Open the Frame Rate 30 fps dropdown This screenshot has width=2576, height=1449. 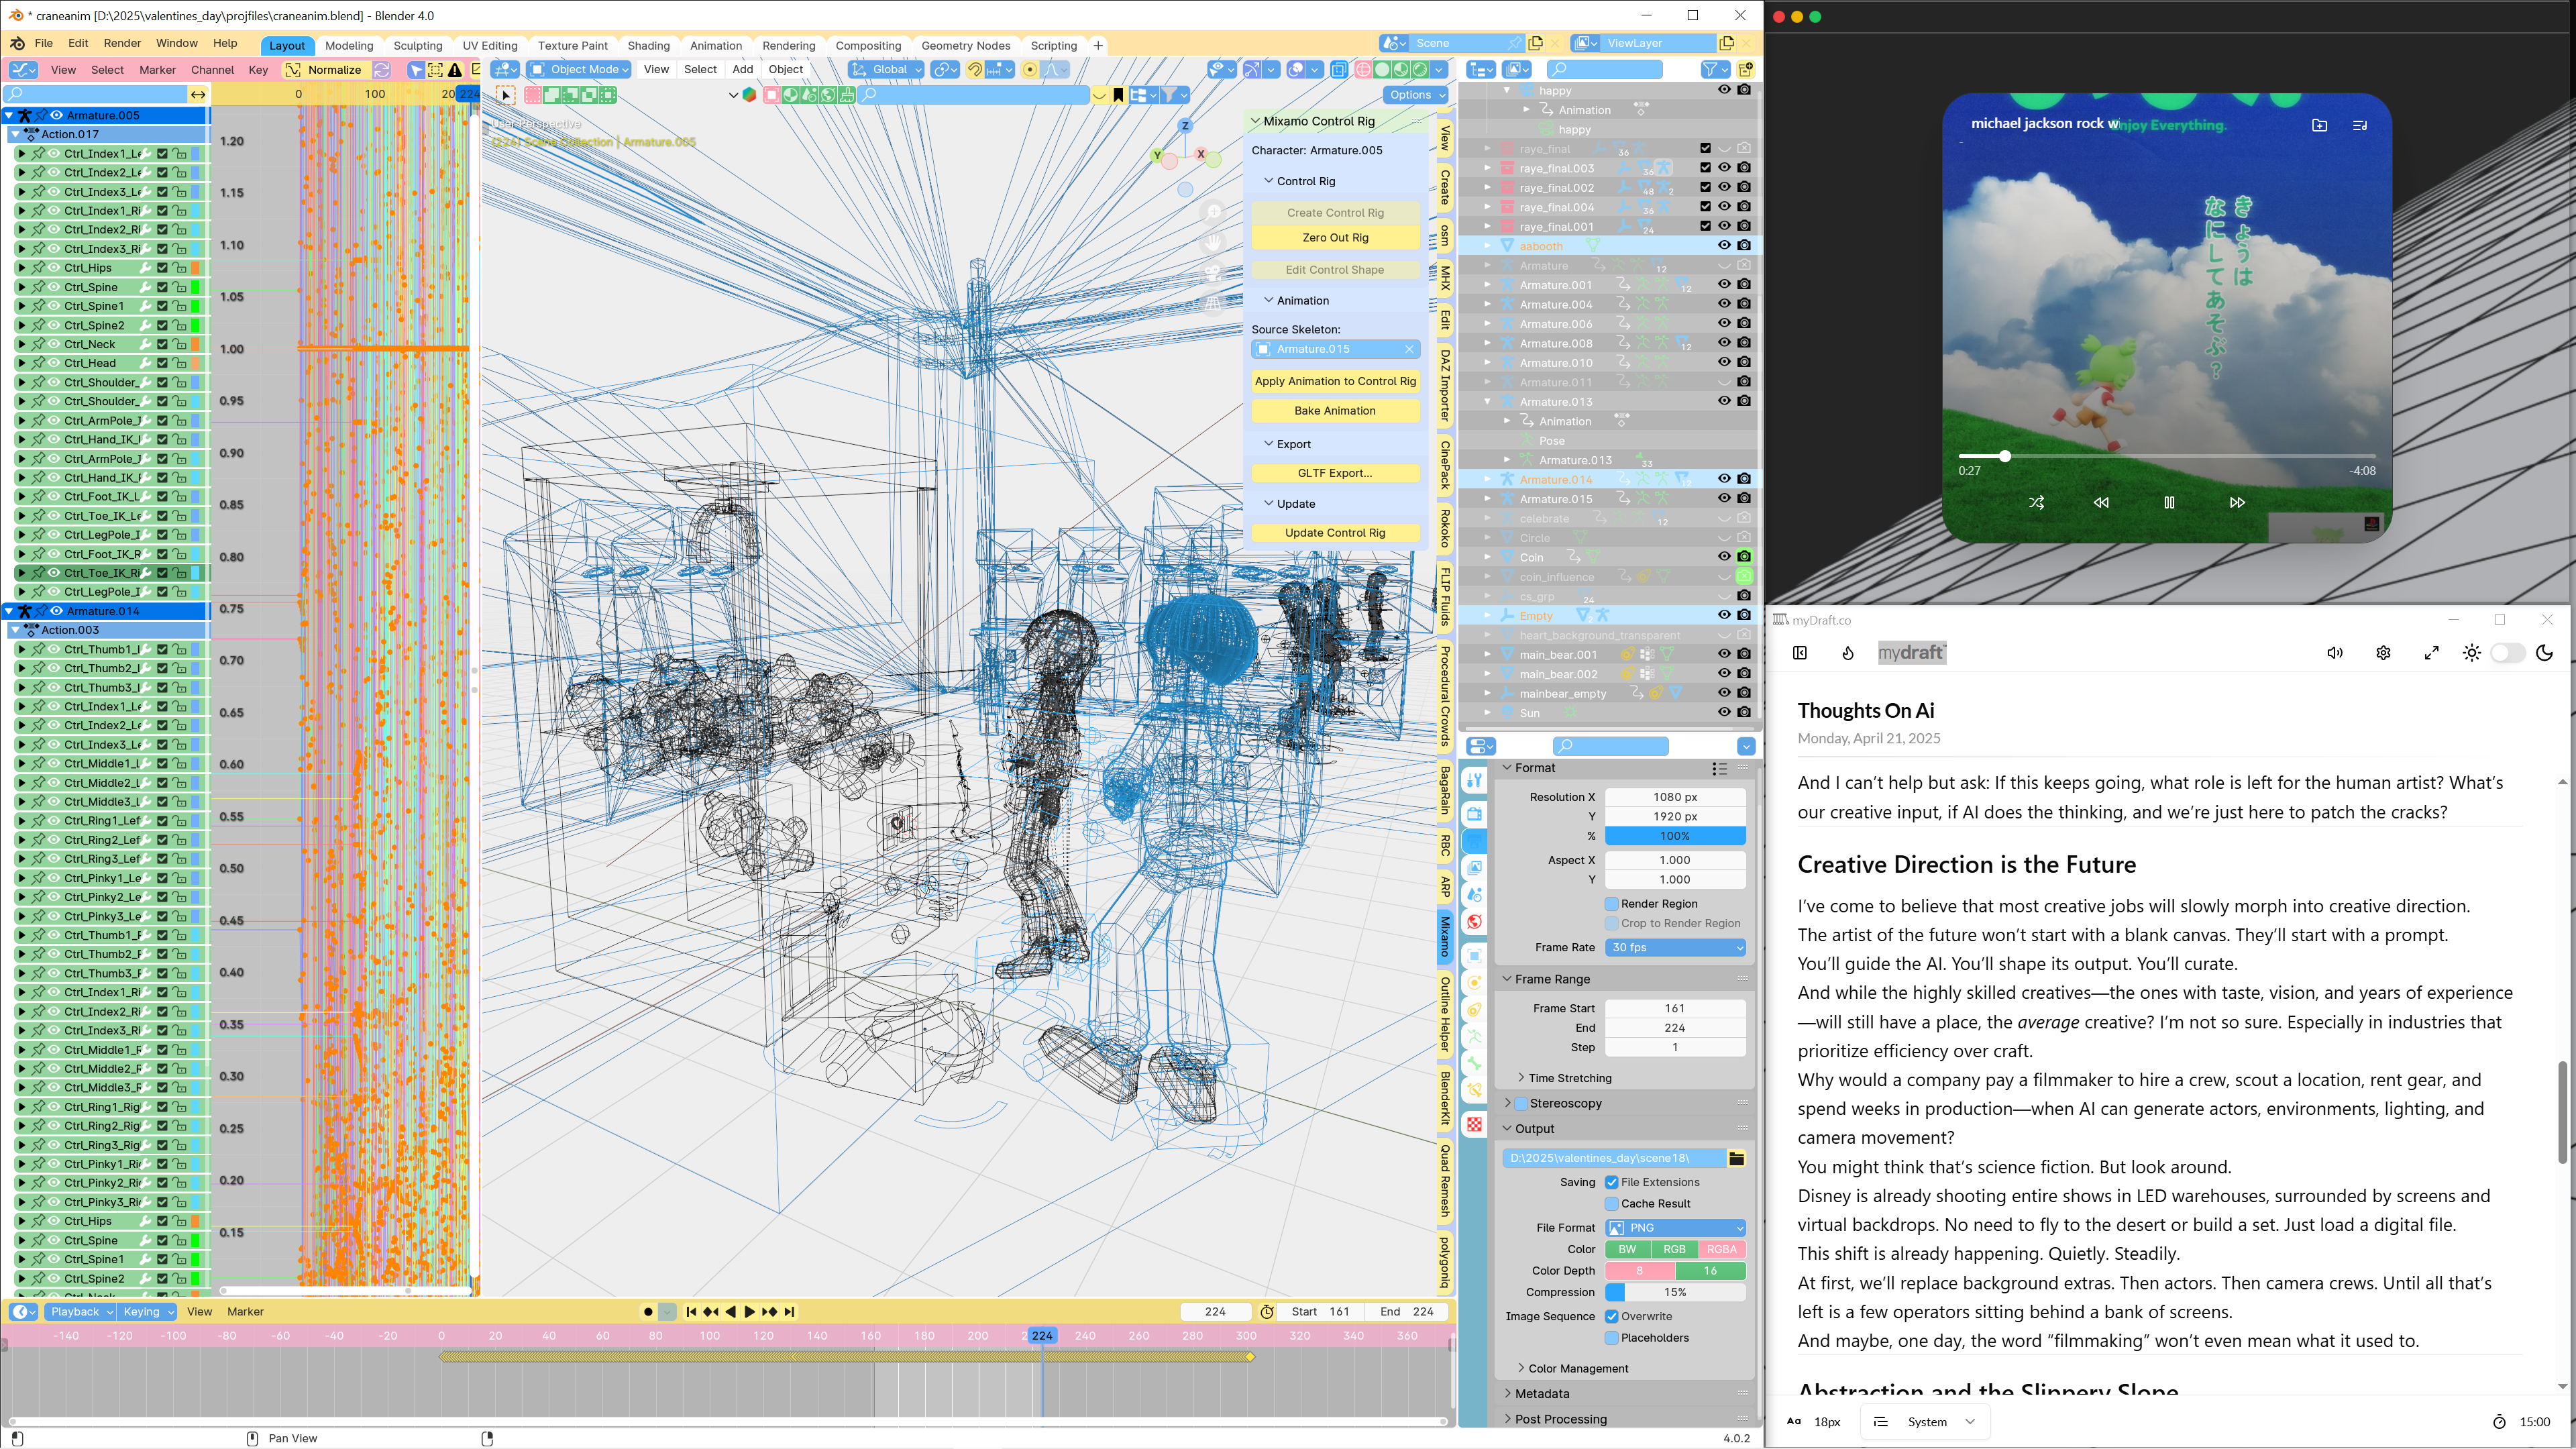tap(1675, 947)
